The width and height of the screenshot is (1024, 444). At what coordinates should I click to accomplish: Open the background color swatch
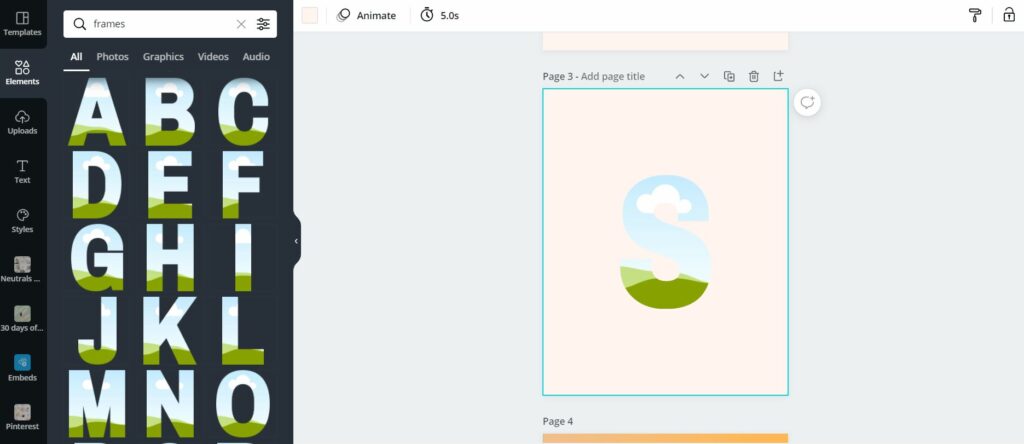(x=310, y=15)
